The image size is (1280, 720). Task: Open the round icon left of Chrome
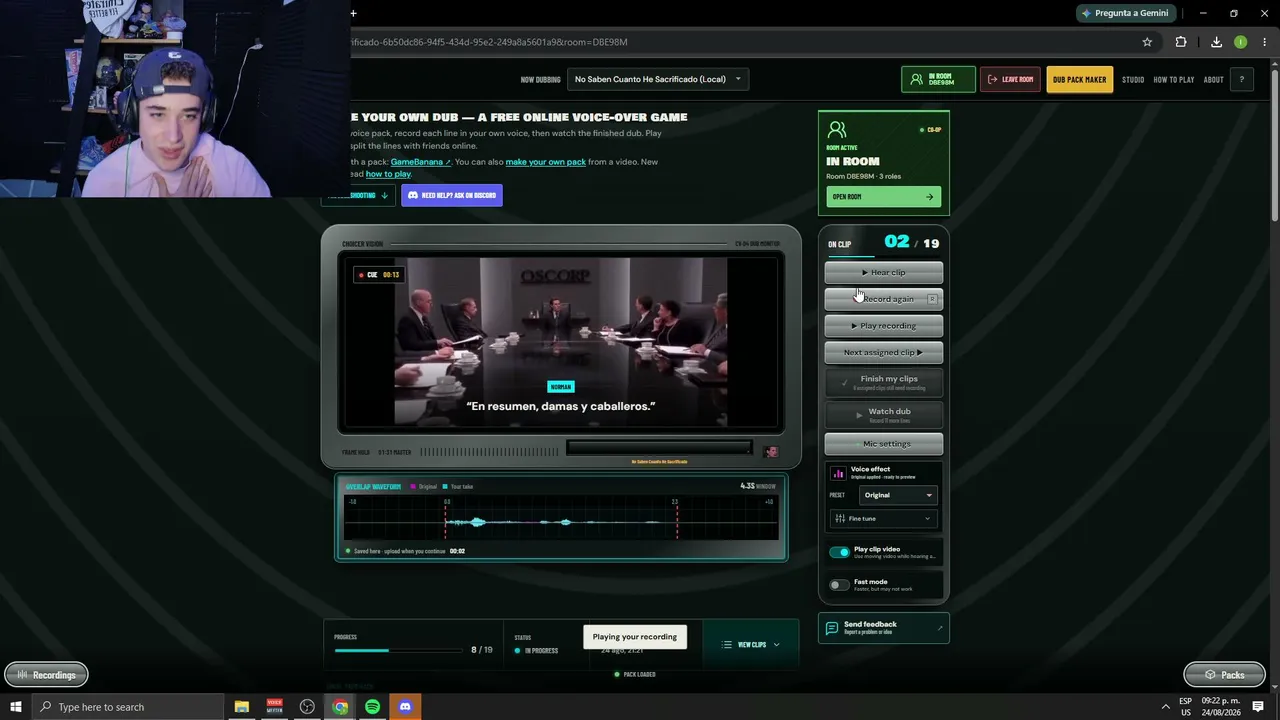point(307,707)
